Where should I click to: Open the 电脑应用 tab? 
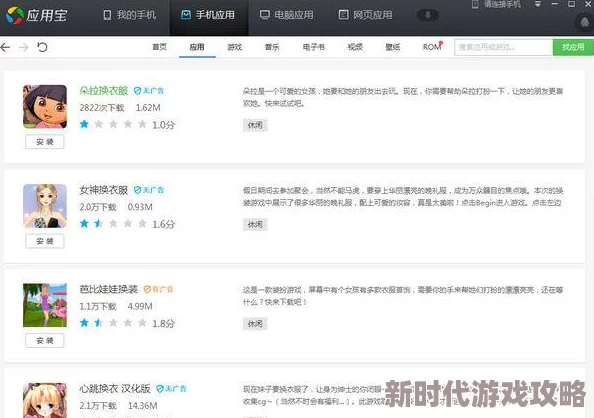coord(286,15)
